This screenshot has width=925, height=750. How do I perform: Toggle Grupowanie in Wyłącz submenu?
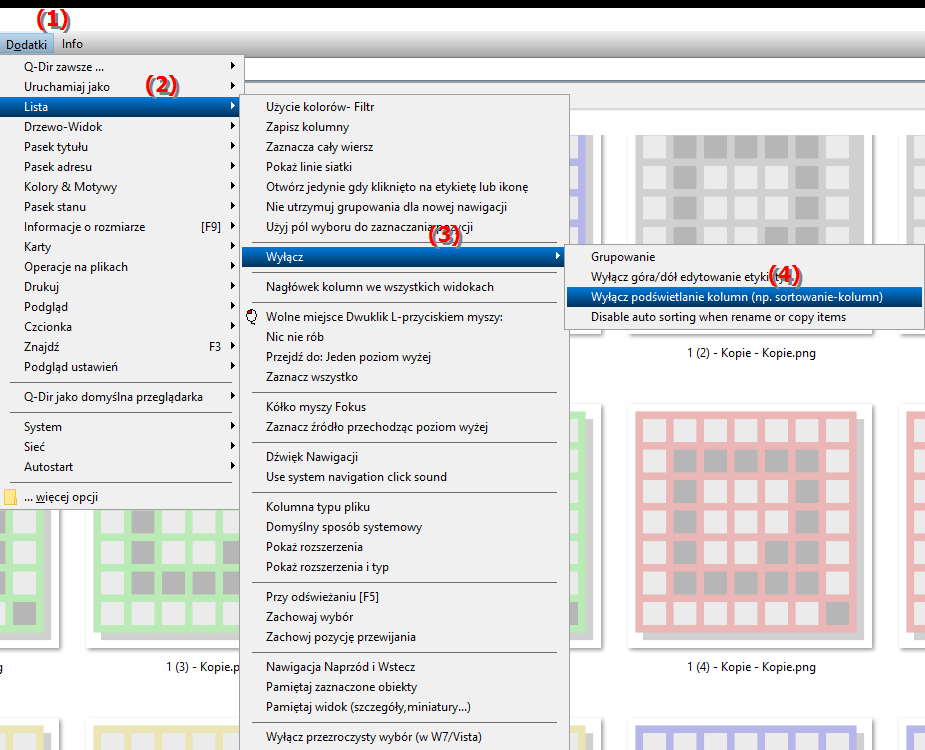pyautogui.click(x=744, y=257)
